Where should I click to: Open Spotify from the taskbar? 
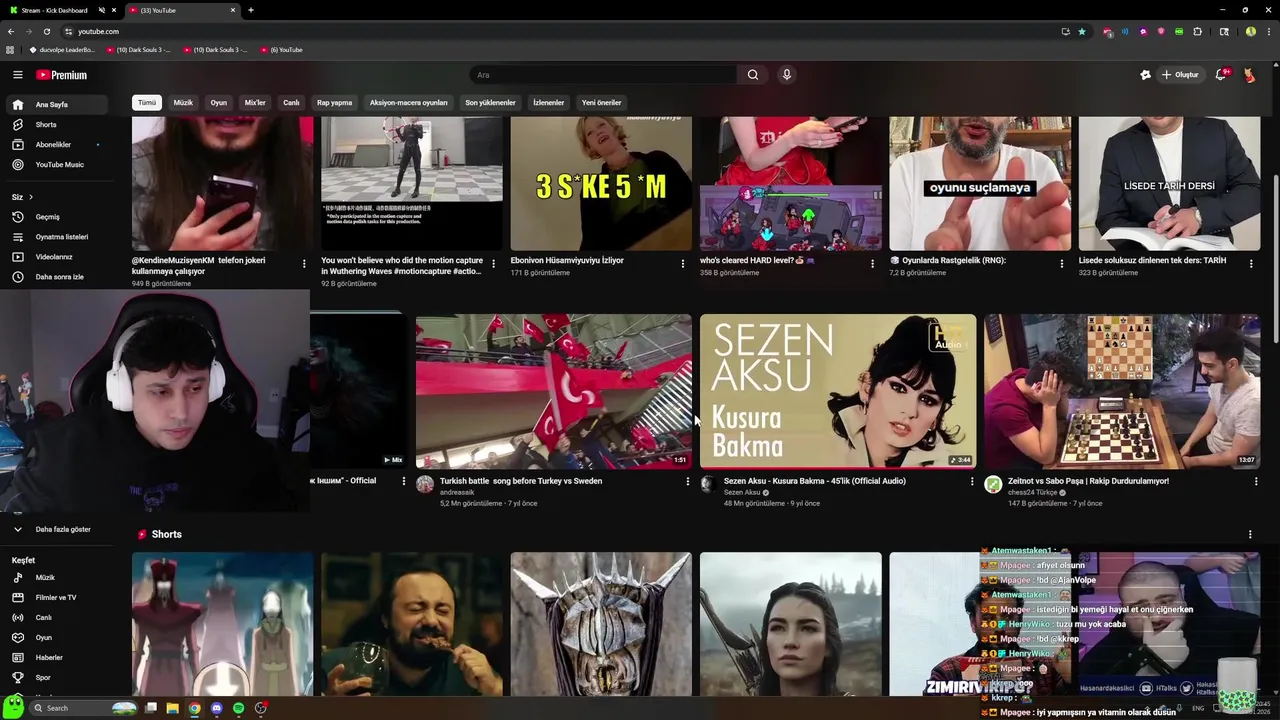238,708
